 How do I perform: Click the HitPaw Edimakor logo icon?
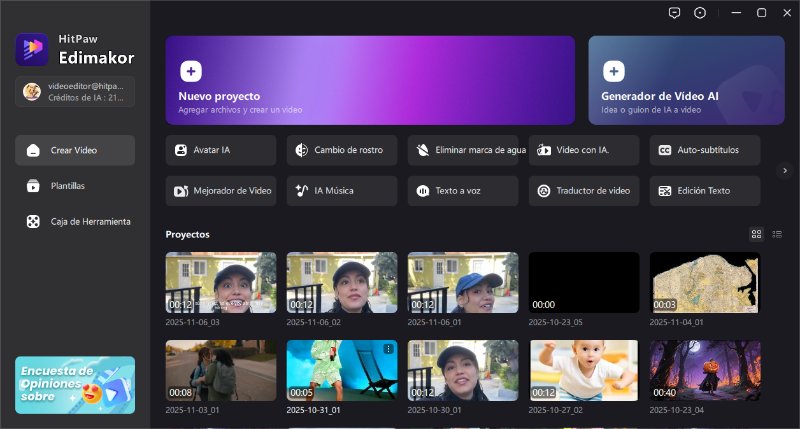32,49
